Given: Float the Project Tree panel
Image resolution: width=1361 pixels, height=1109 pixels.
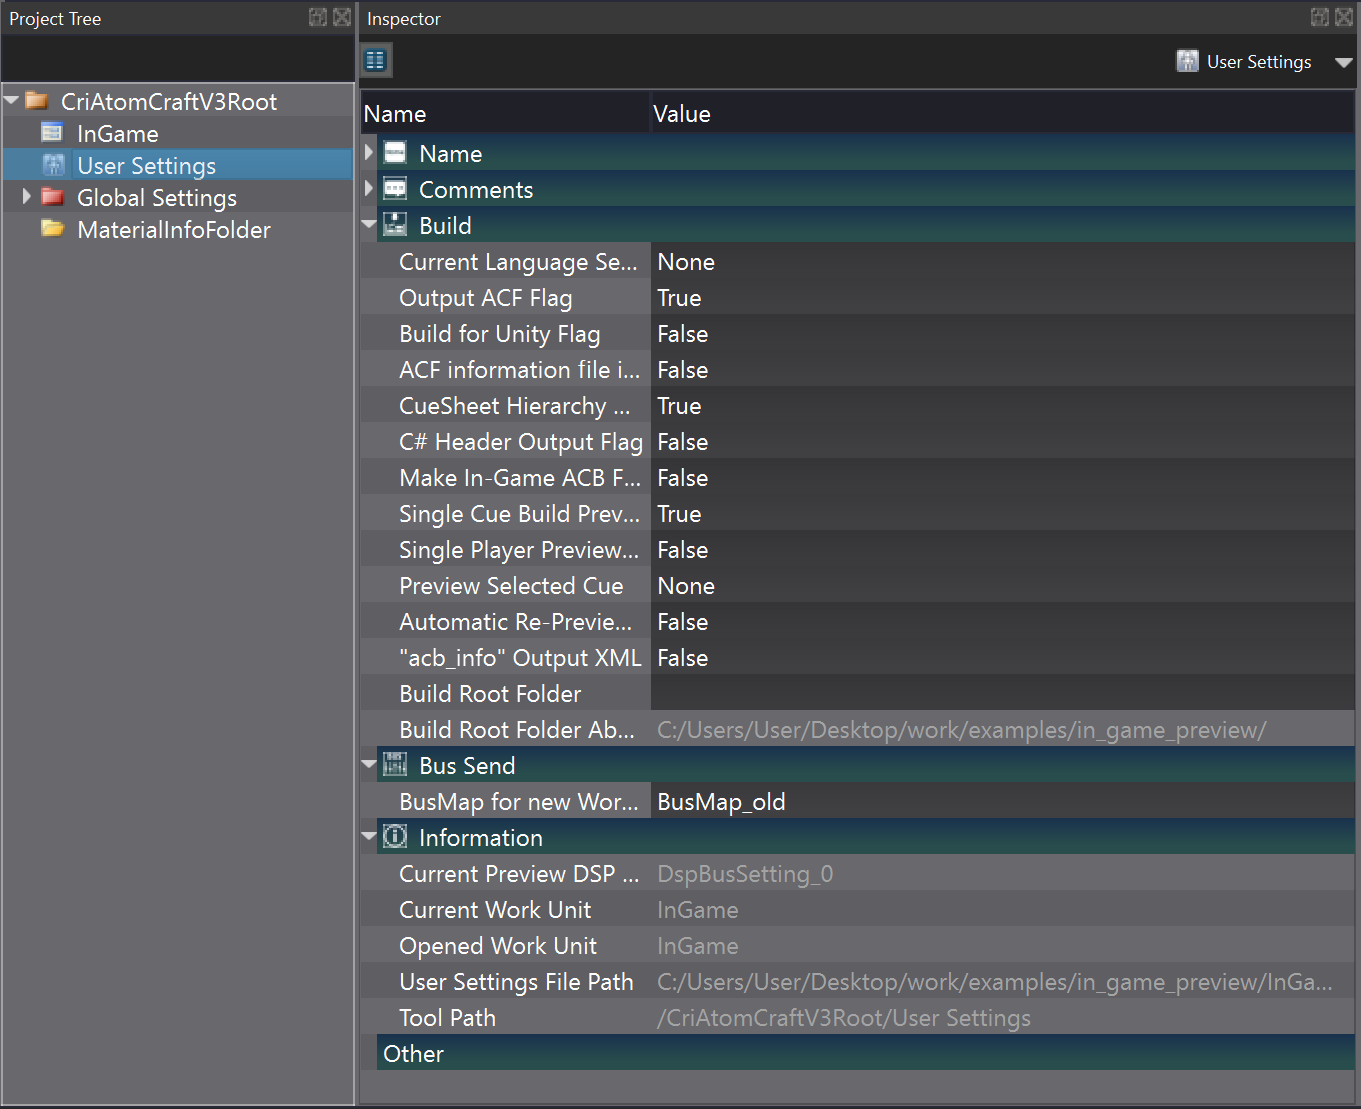Looking at the screenshot, I should coord(318,17).
